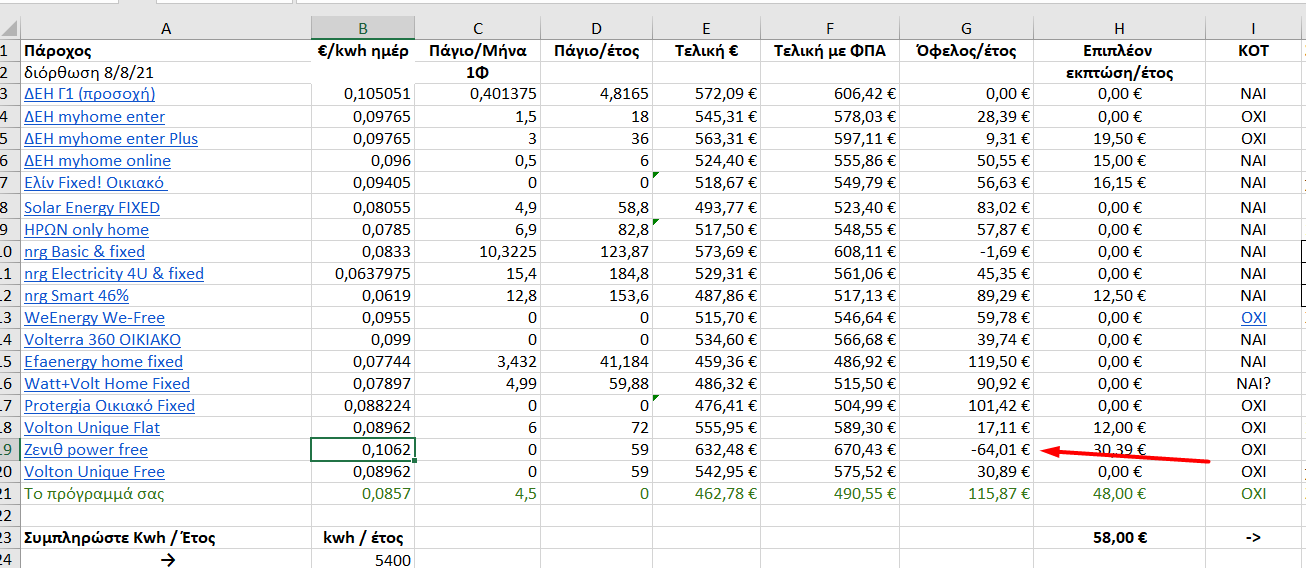
Task: Open the Solar Energy FIXED link
Action: click(92, 208)
